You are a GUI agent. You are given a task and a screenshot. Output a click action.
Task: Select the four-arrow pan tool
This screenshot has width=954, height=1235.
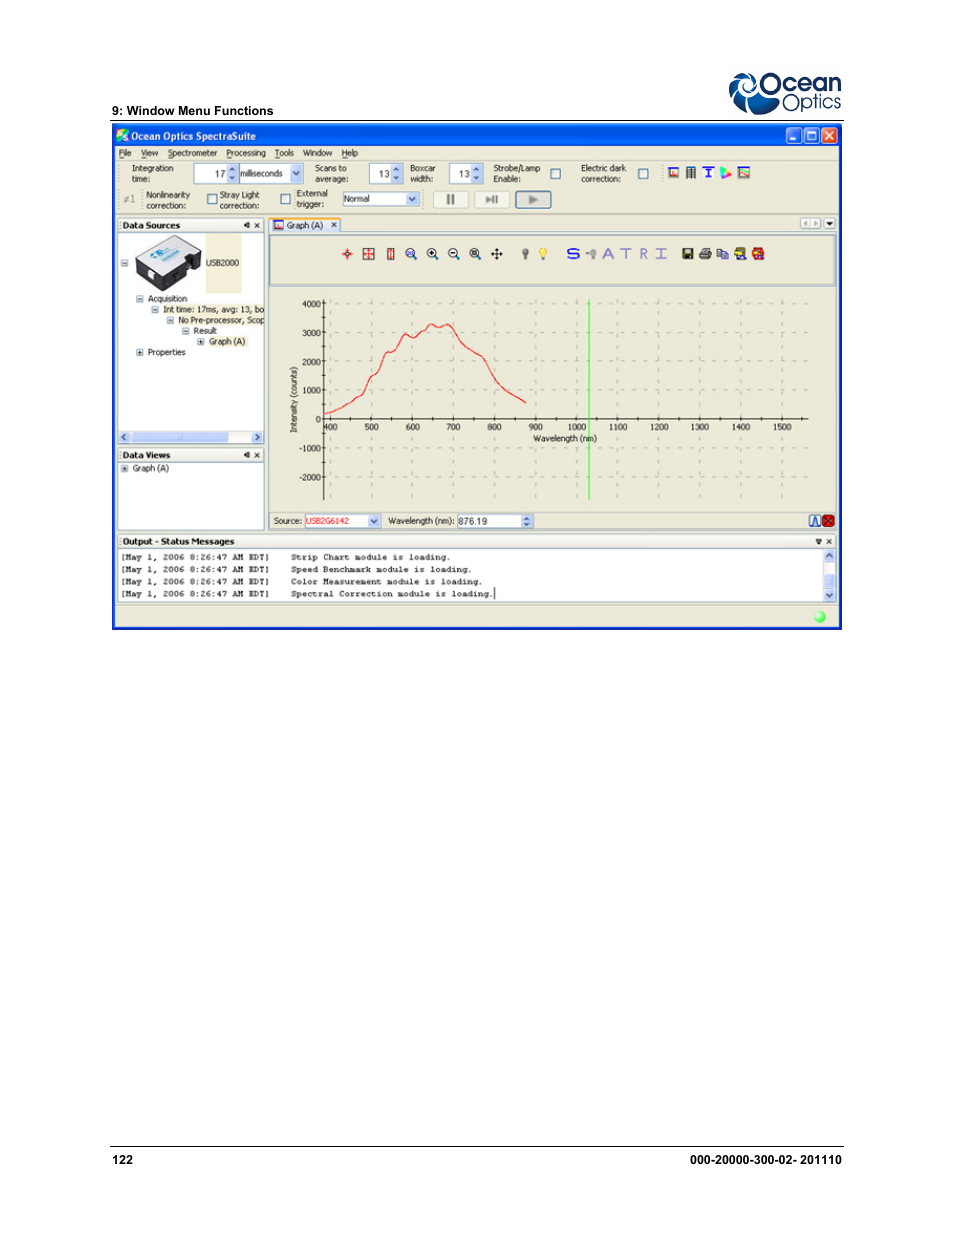pyautogui.click(x=497, y=254)
